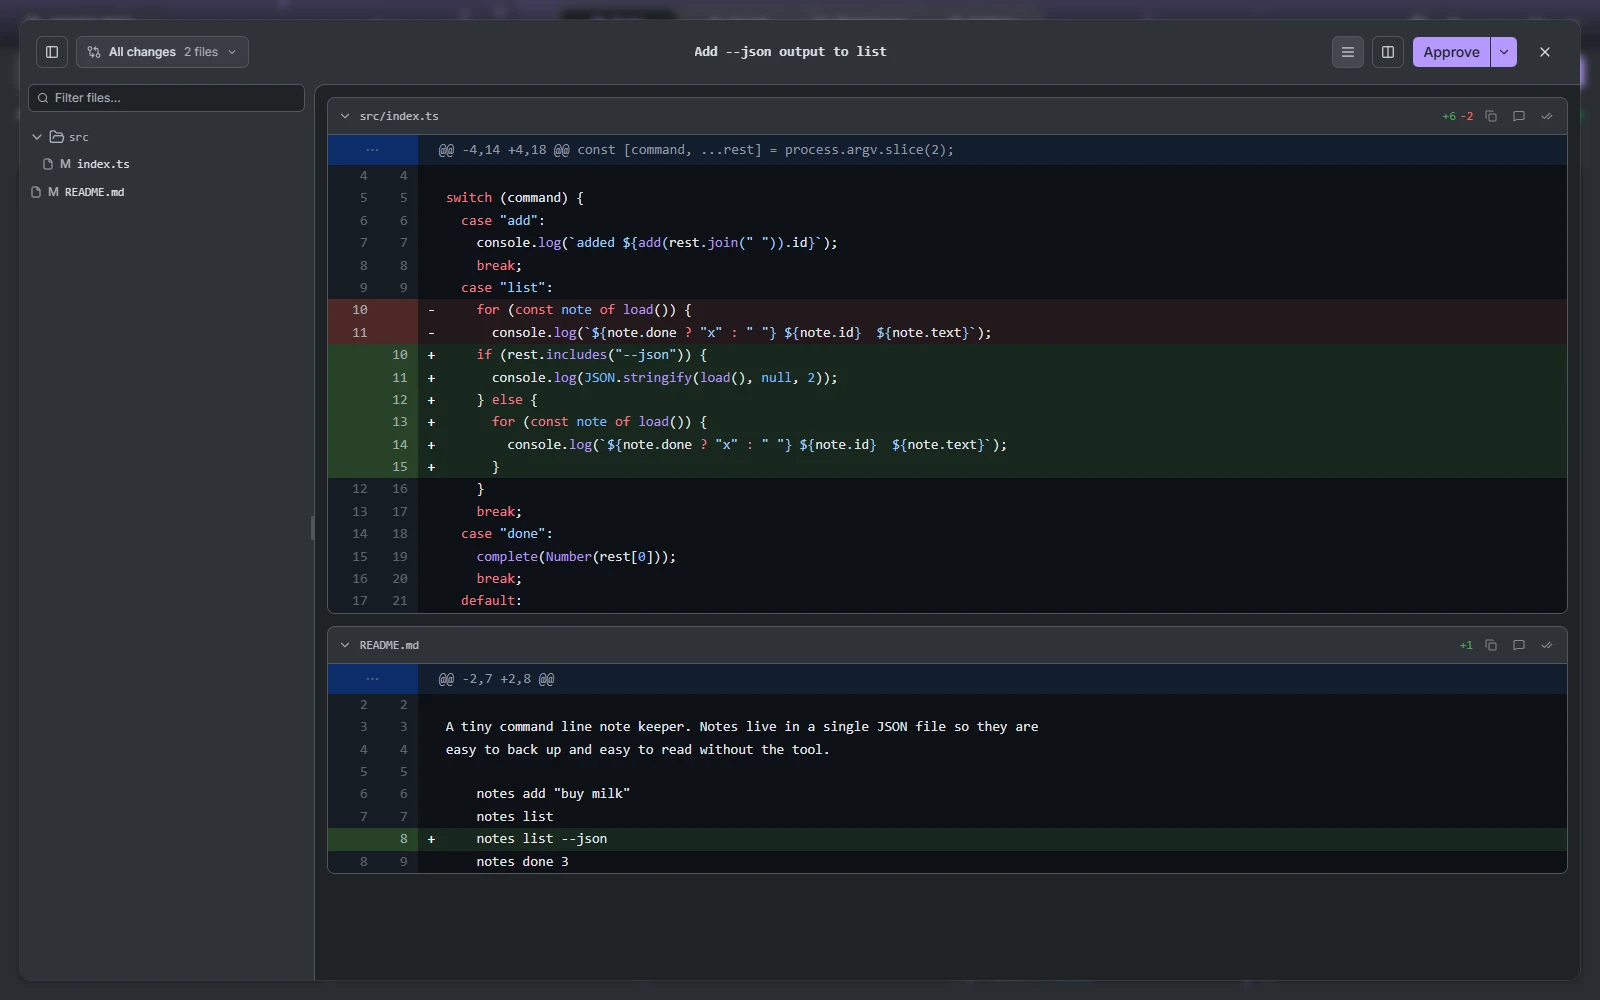This screenshot has width=1600, height=1000.
Task: Add a comment on src/index.ts file
Action: point(1519,116)
